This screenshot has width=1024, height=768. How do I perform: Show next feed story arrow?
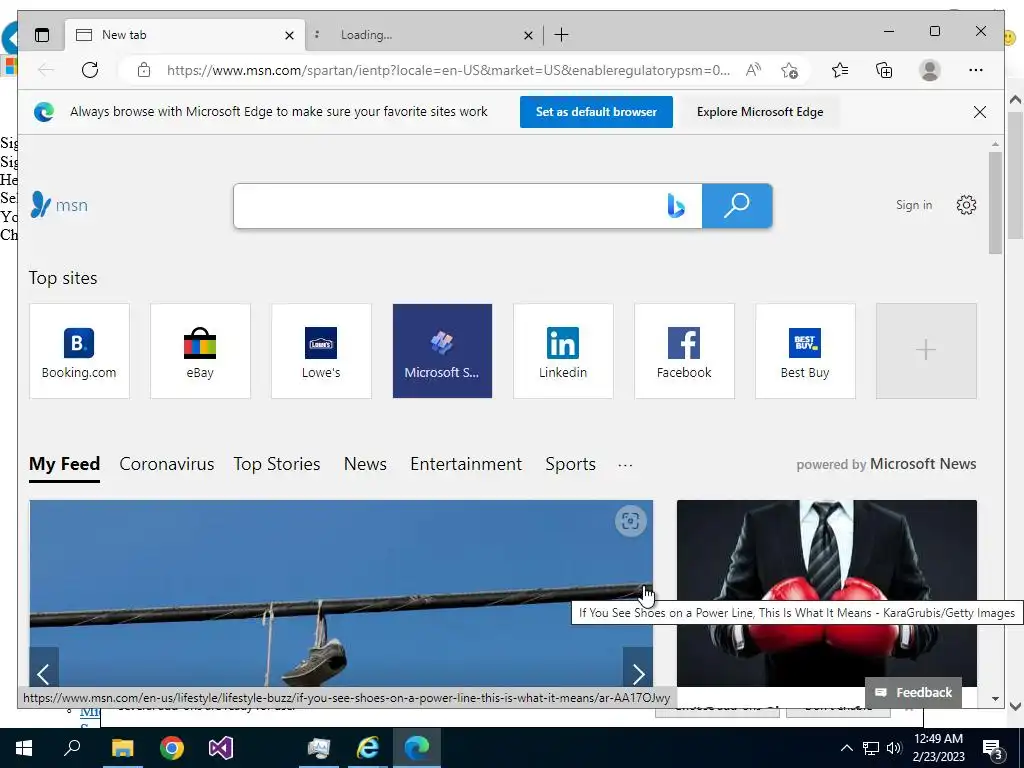coord(638,673)
